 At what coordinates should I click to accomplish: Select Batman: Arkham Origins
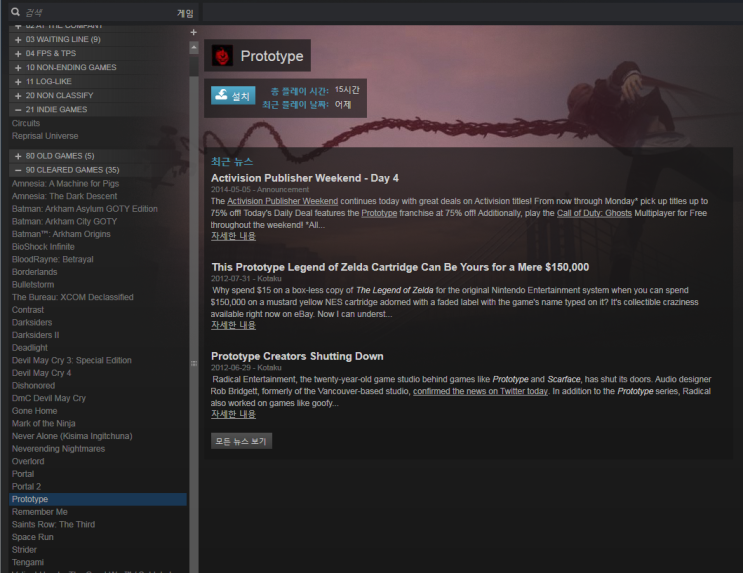61,234
